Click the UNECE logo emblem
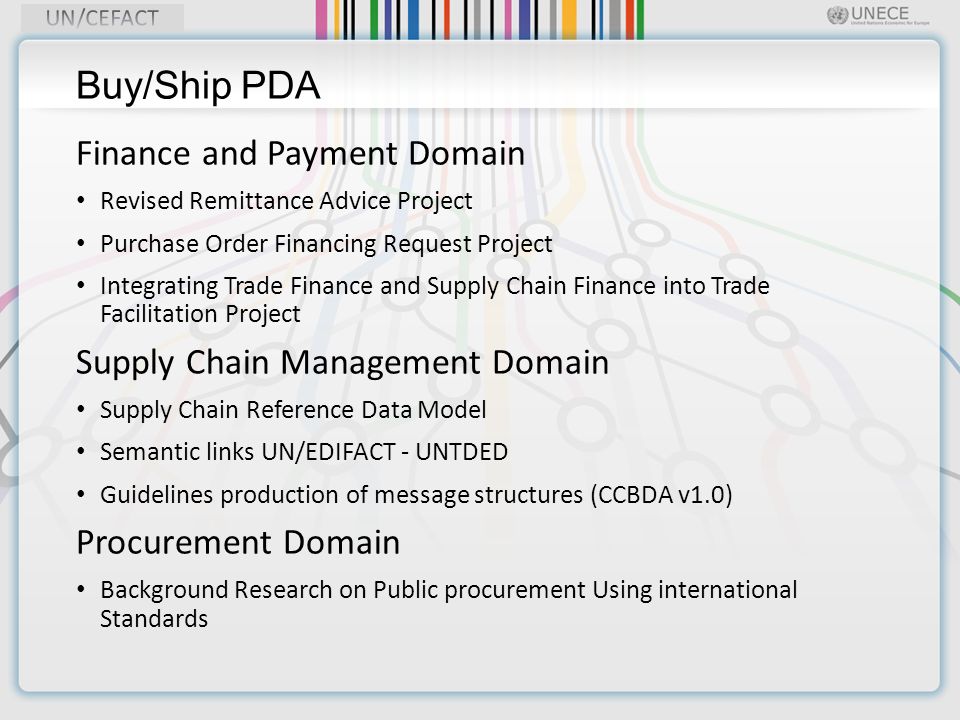Image resolution: width=960 pixels, height=720 pixels. coord(837,15)
